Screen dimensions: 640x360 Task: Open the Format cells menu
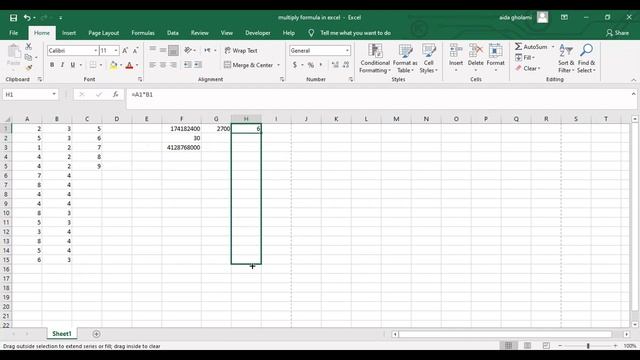pos(496,58)
